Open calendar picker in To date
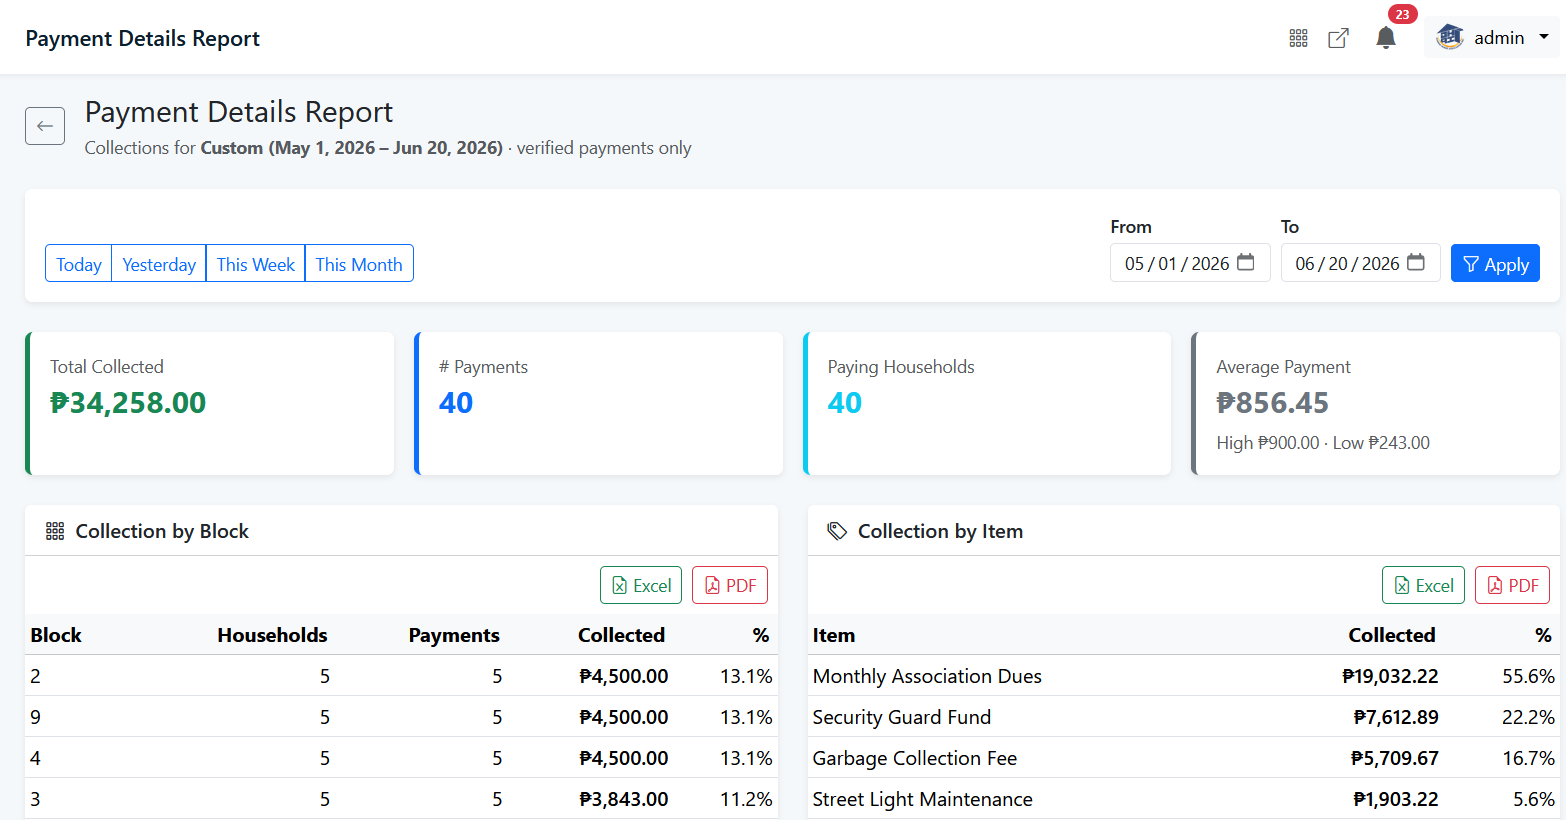The image size is (1566, 820). click(1416, 262)
